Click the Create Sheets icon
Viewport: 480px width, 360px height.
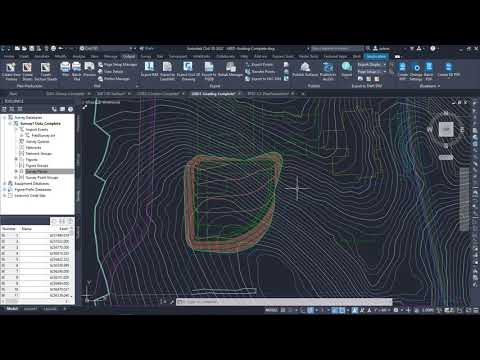(x=27, y=68)
